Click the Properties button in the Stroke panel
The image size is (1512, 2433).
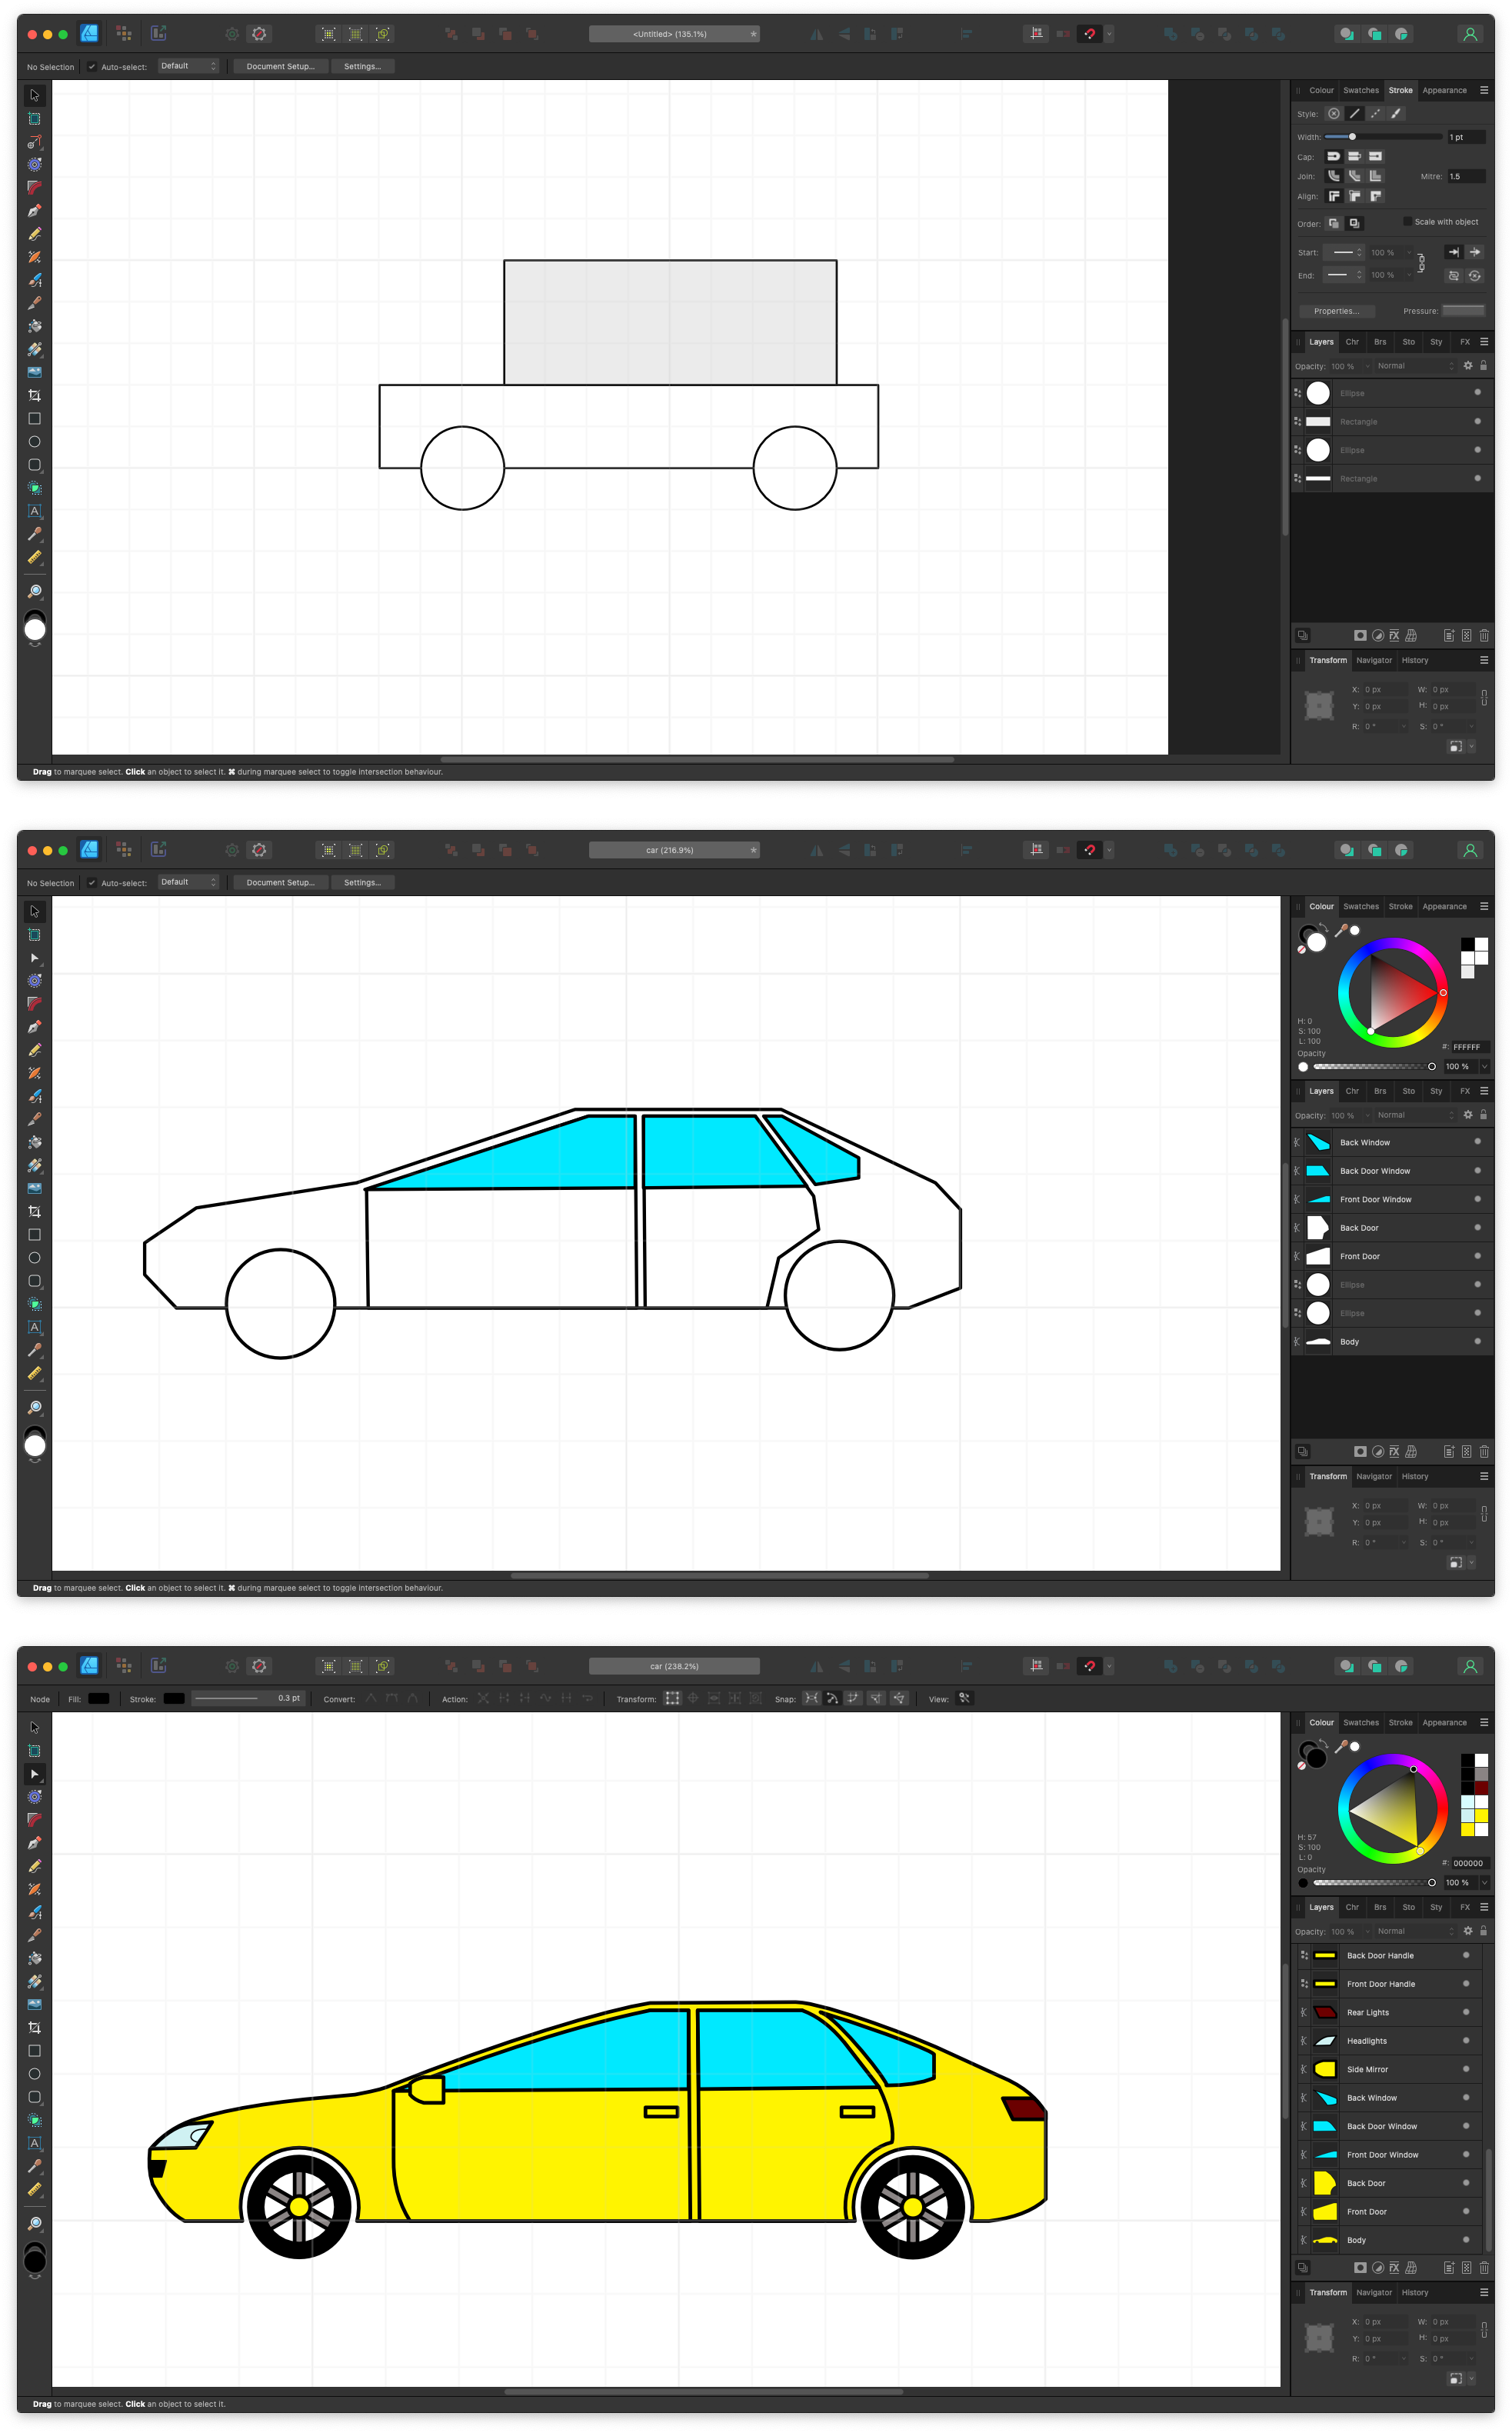(x=1337, y=311)
